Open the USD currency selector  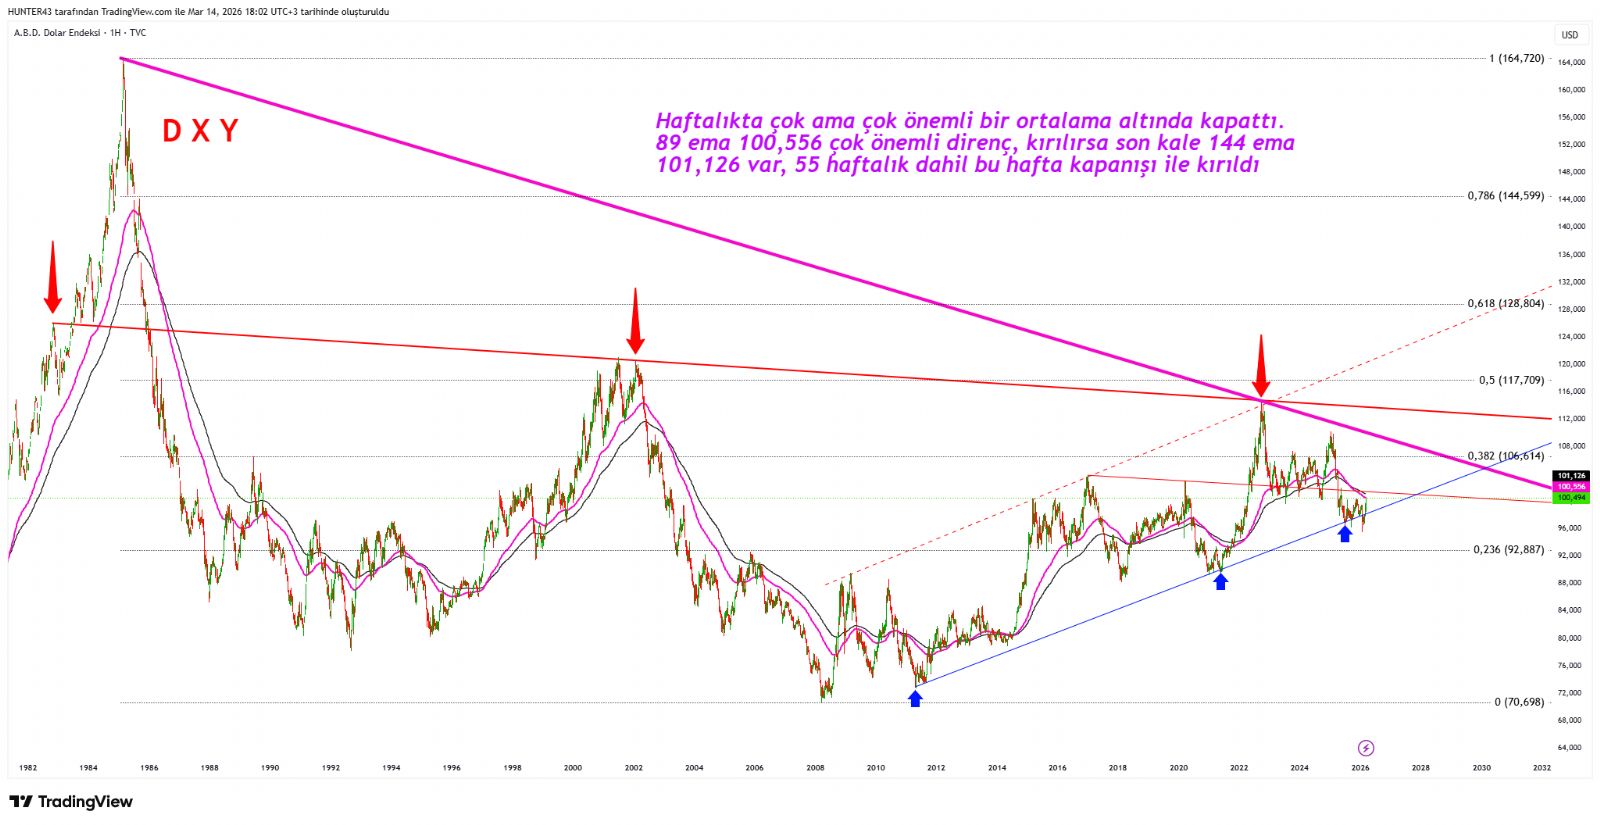[x=1570, y=35]
